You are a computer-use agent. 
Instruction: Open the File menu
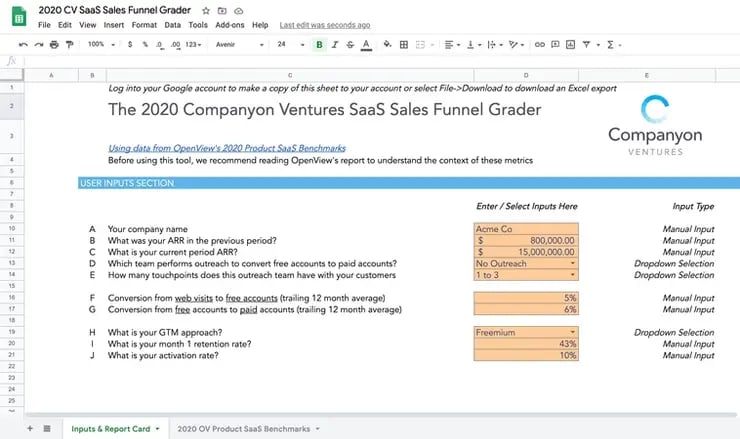pyautogui.click(x=44, y=25)
